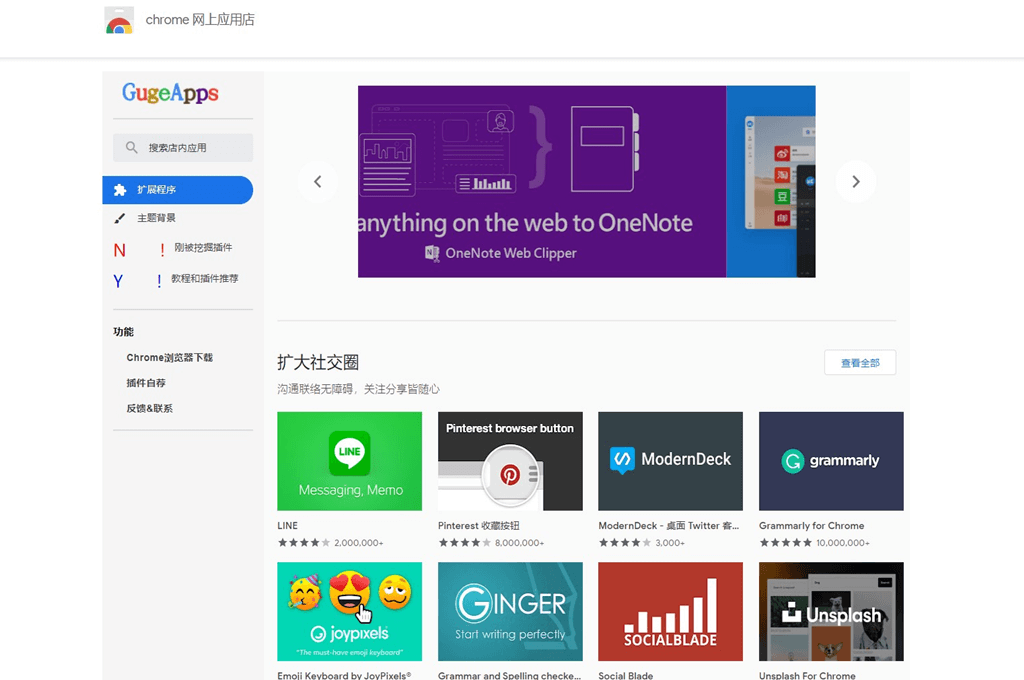Open the Social Blade extension thumbnail

click(670, 611)
